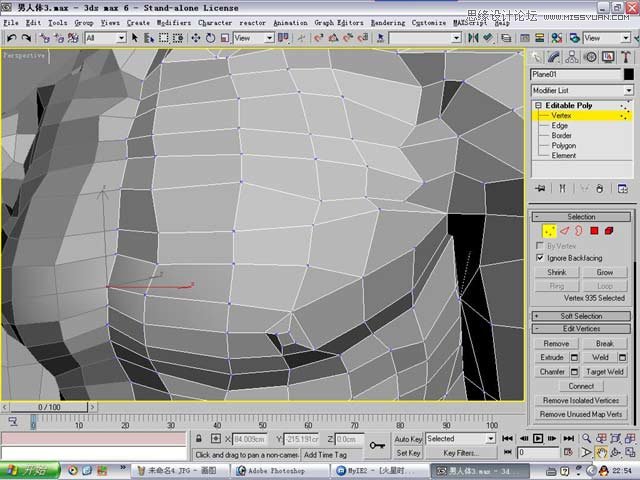The height and width of the screenshot is (480, 640).
Task: Open the Named Selection Sets dropdown
Action: pos(425,38)
